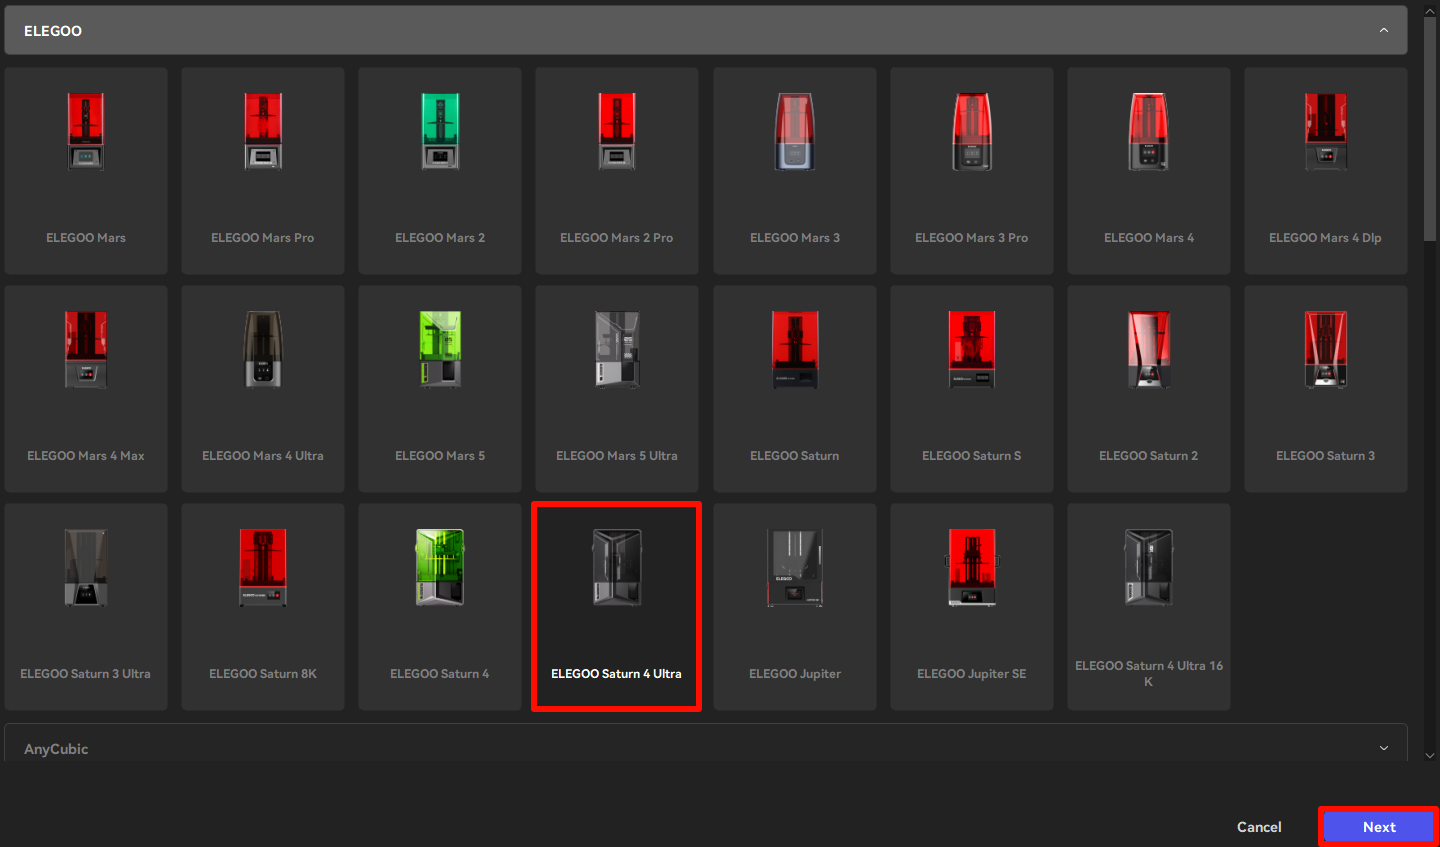Select the ELEGOO Mars printer

click(86, 171)
